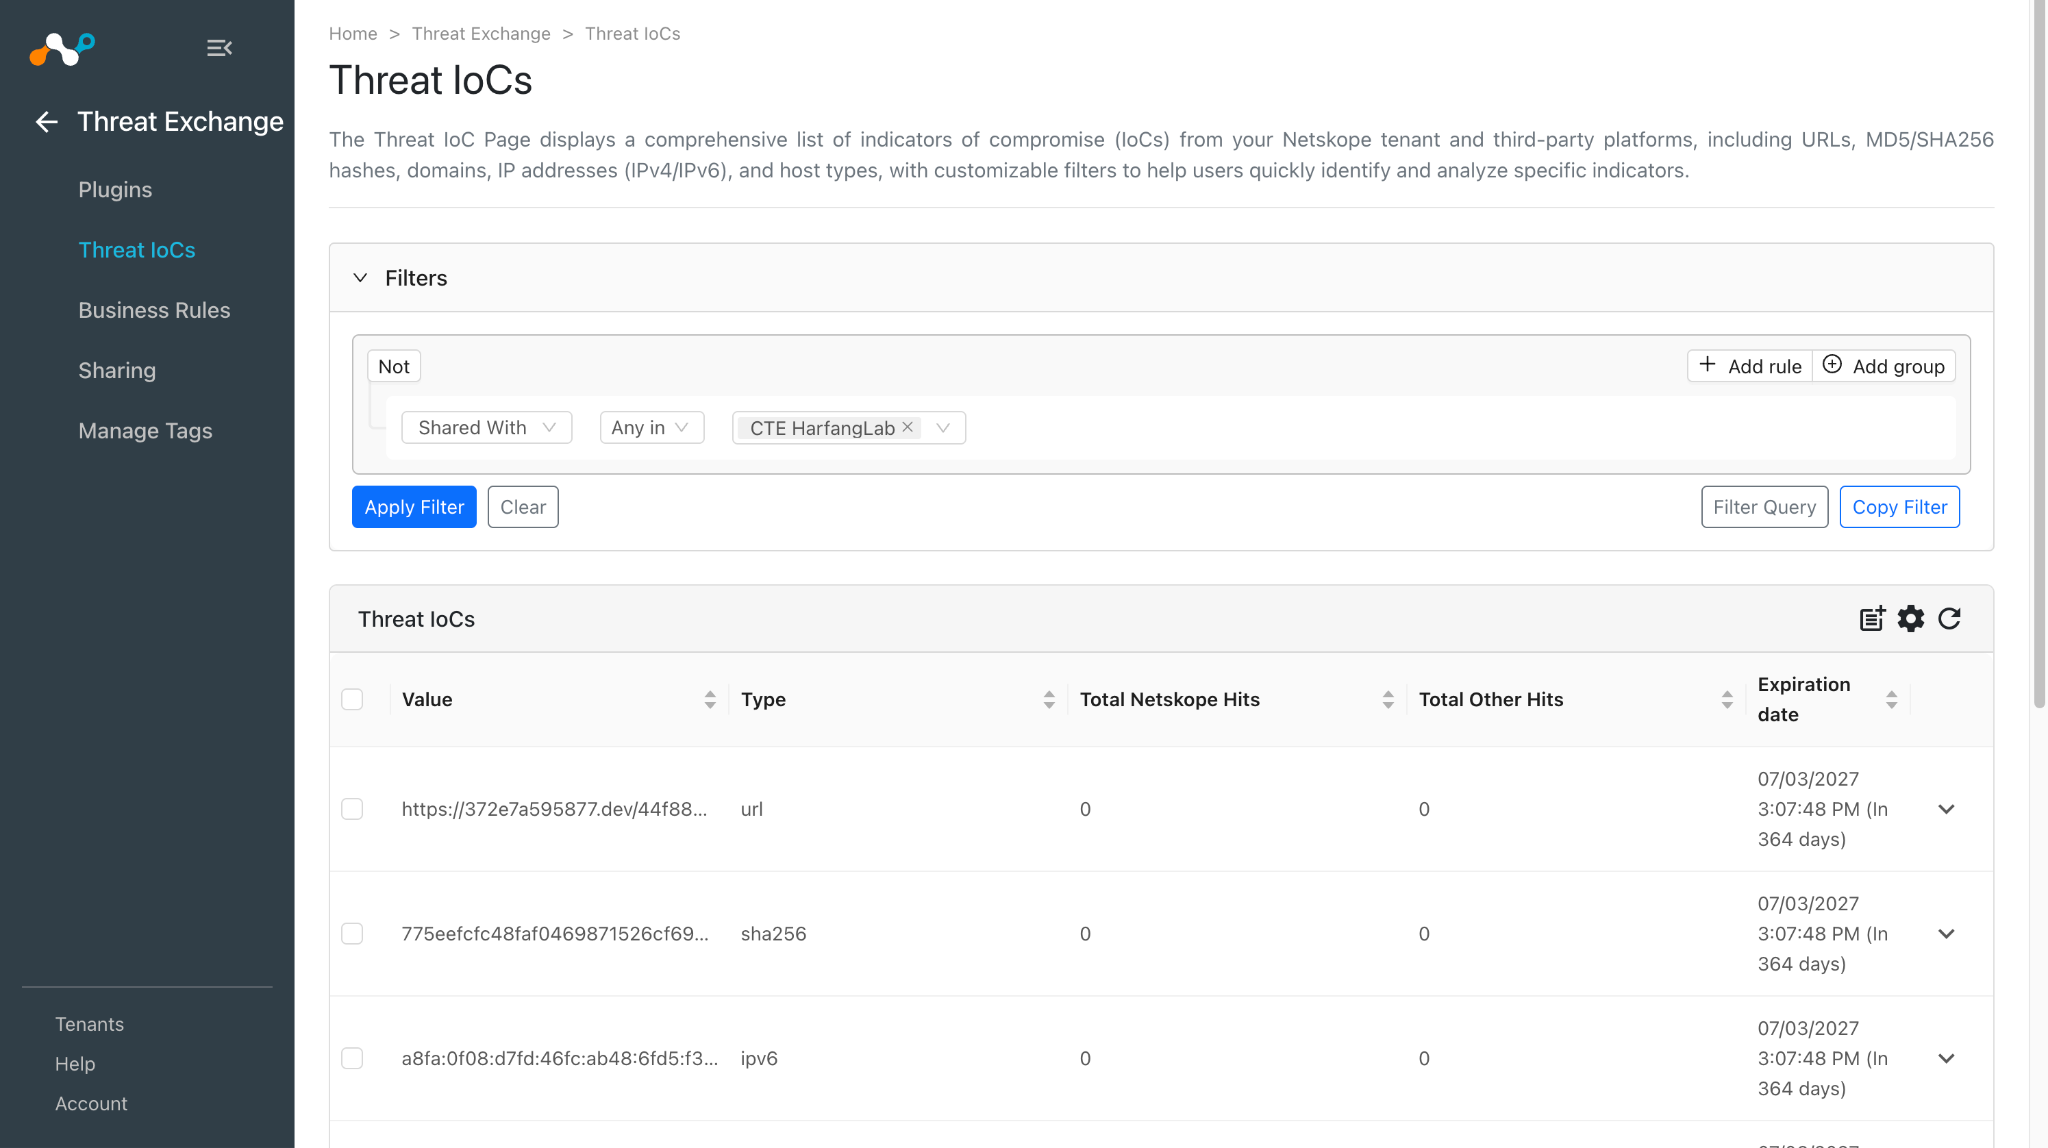Refresh the Threat IoCs table
The image size is (2048, 1148).
pyautogui.click(x=1950, y=619)
